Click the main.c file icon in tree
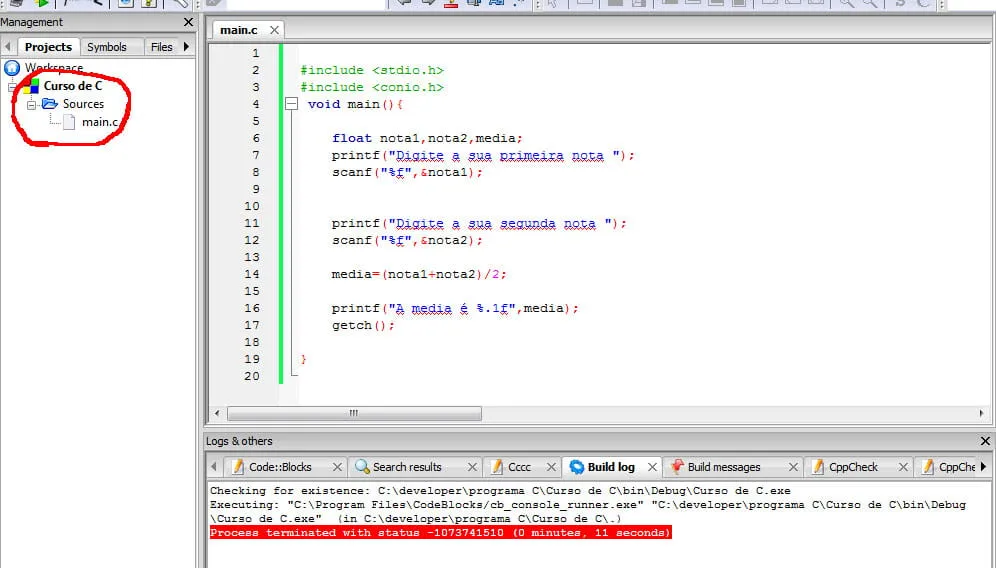 69,122
